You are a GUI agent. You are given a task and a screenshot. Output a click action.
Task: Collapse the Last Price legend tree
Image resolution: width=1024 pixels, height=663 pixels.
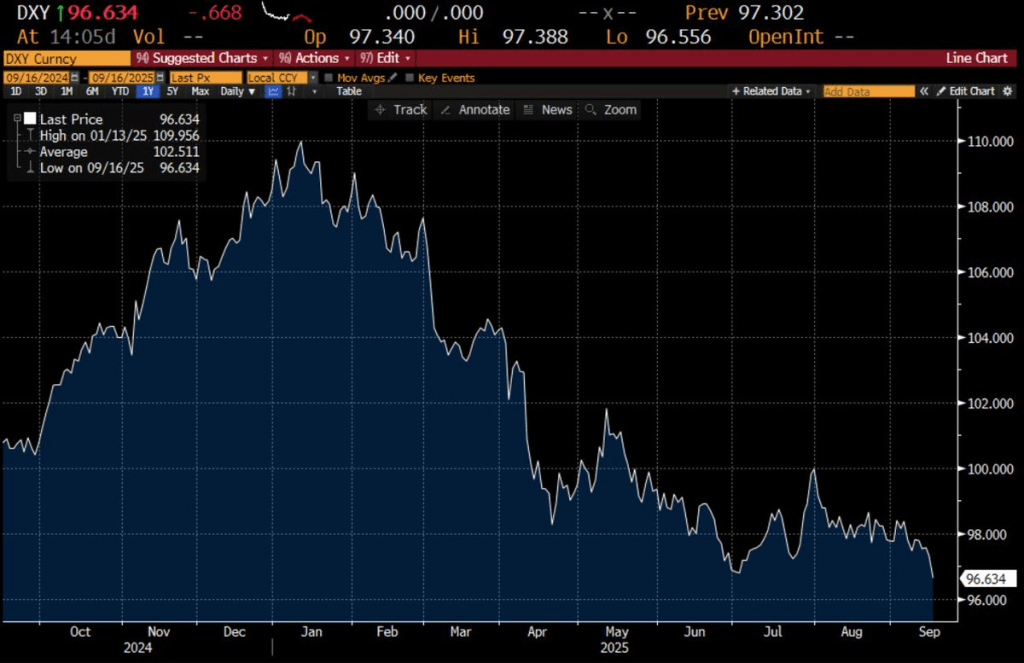(18, 119)
